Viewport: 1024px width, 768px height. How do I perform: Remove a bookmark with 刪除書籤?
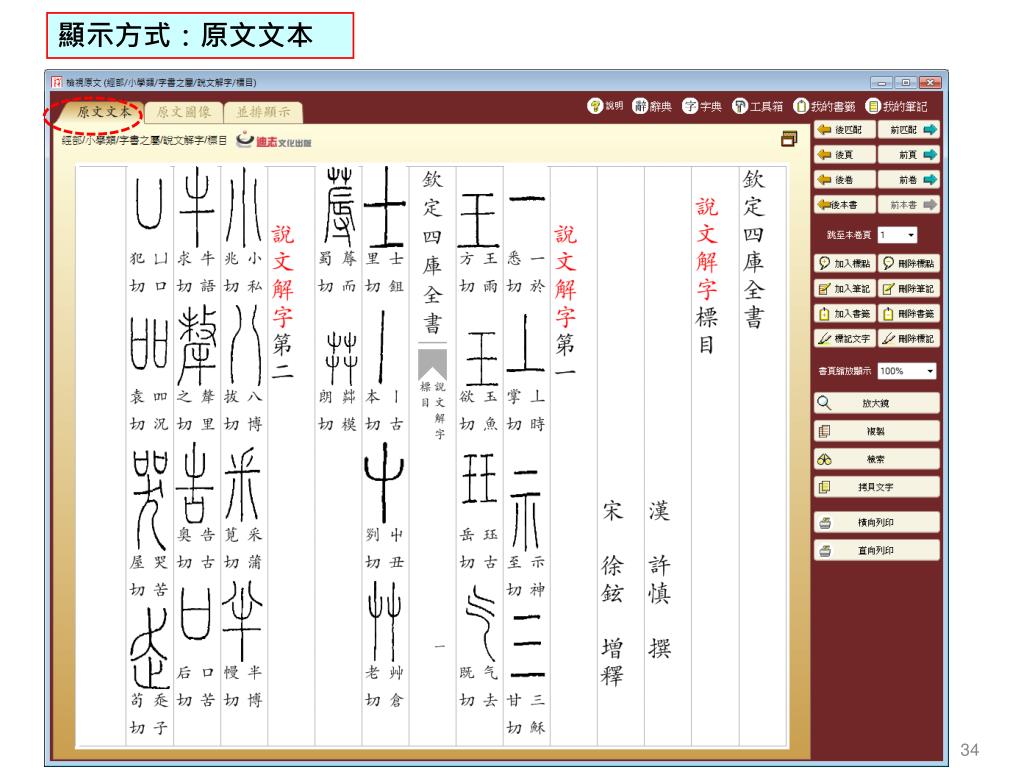[x=909, y=314]
